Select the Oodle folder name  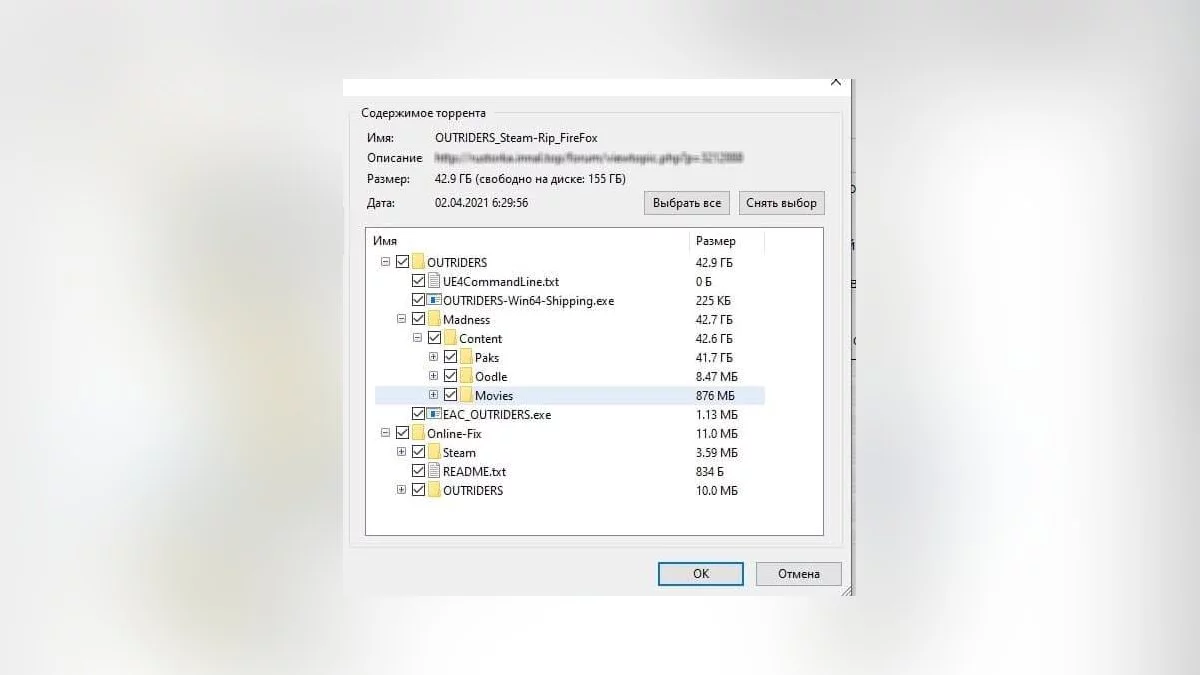491,376
